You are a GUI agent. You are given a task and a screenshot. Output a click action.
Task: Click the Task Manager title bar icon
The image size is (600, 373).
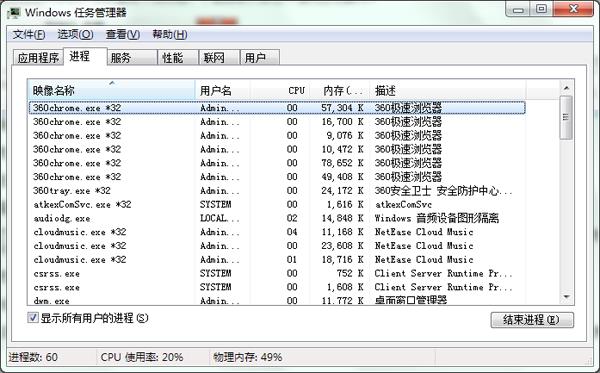tap(14, 13)
